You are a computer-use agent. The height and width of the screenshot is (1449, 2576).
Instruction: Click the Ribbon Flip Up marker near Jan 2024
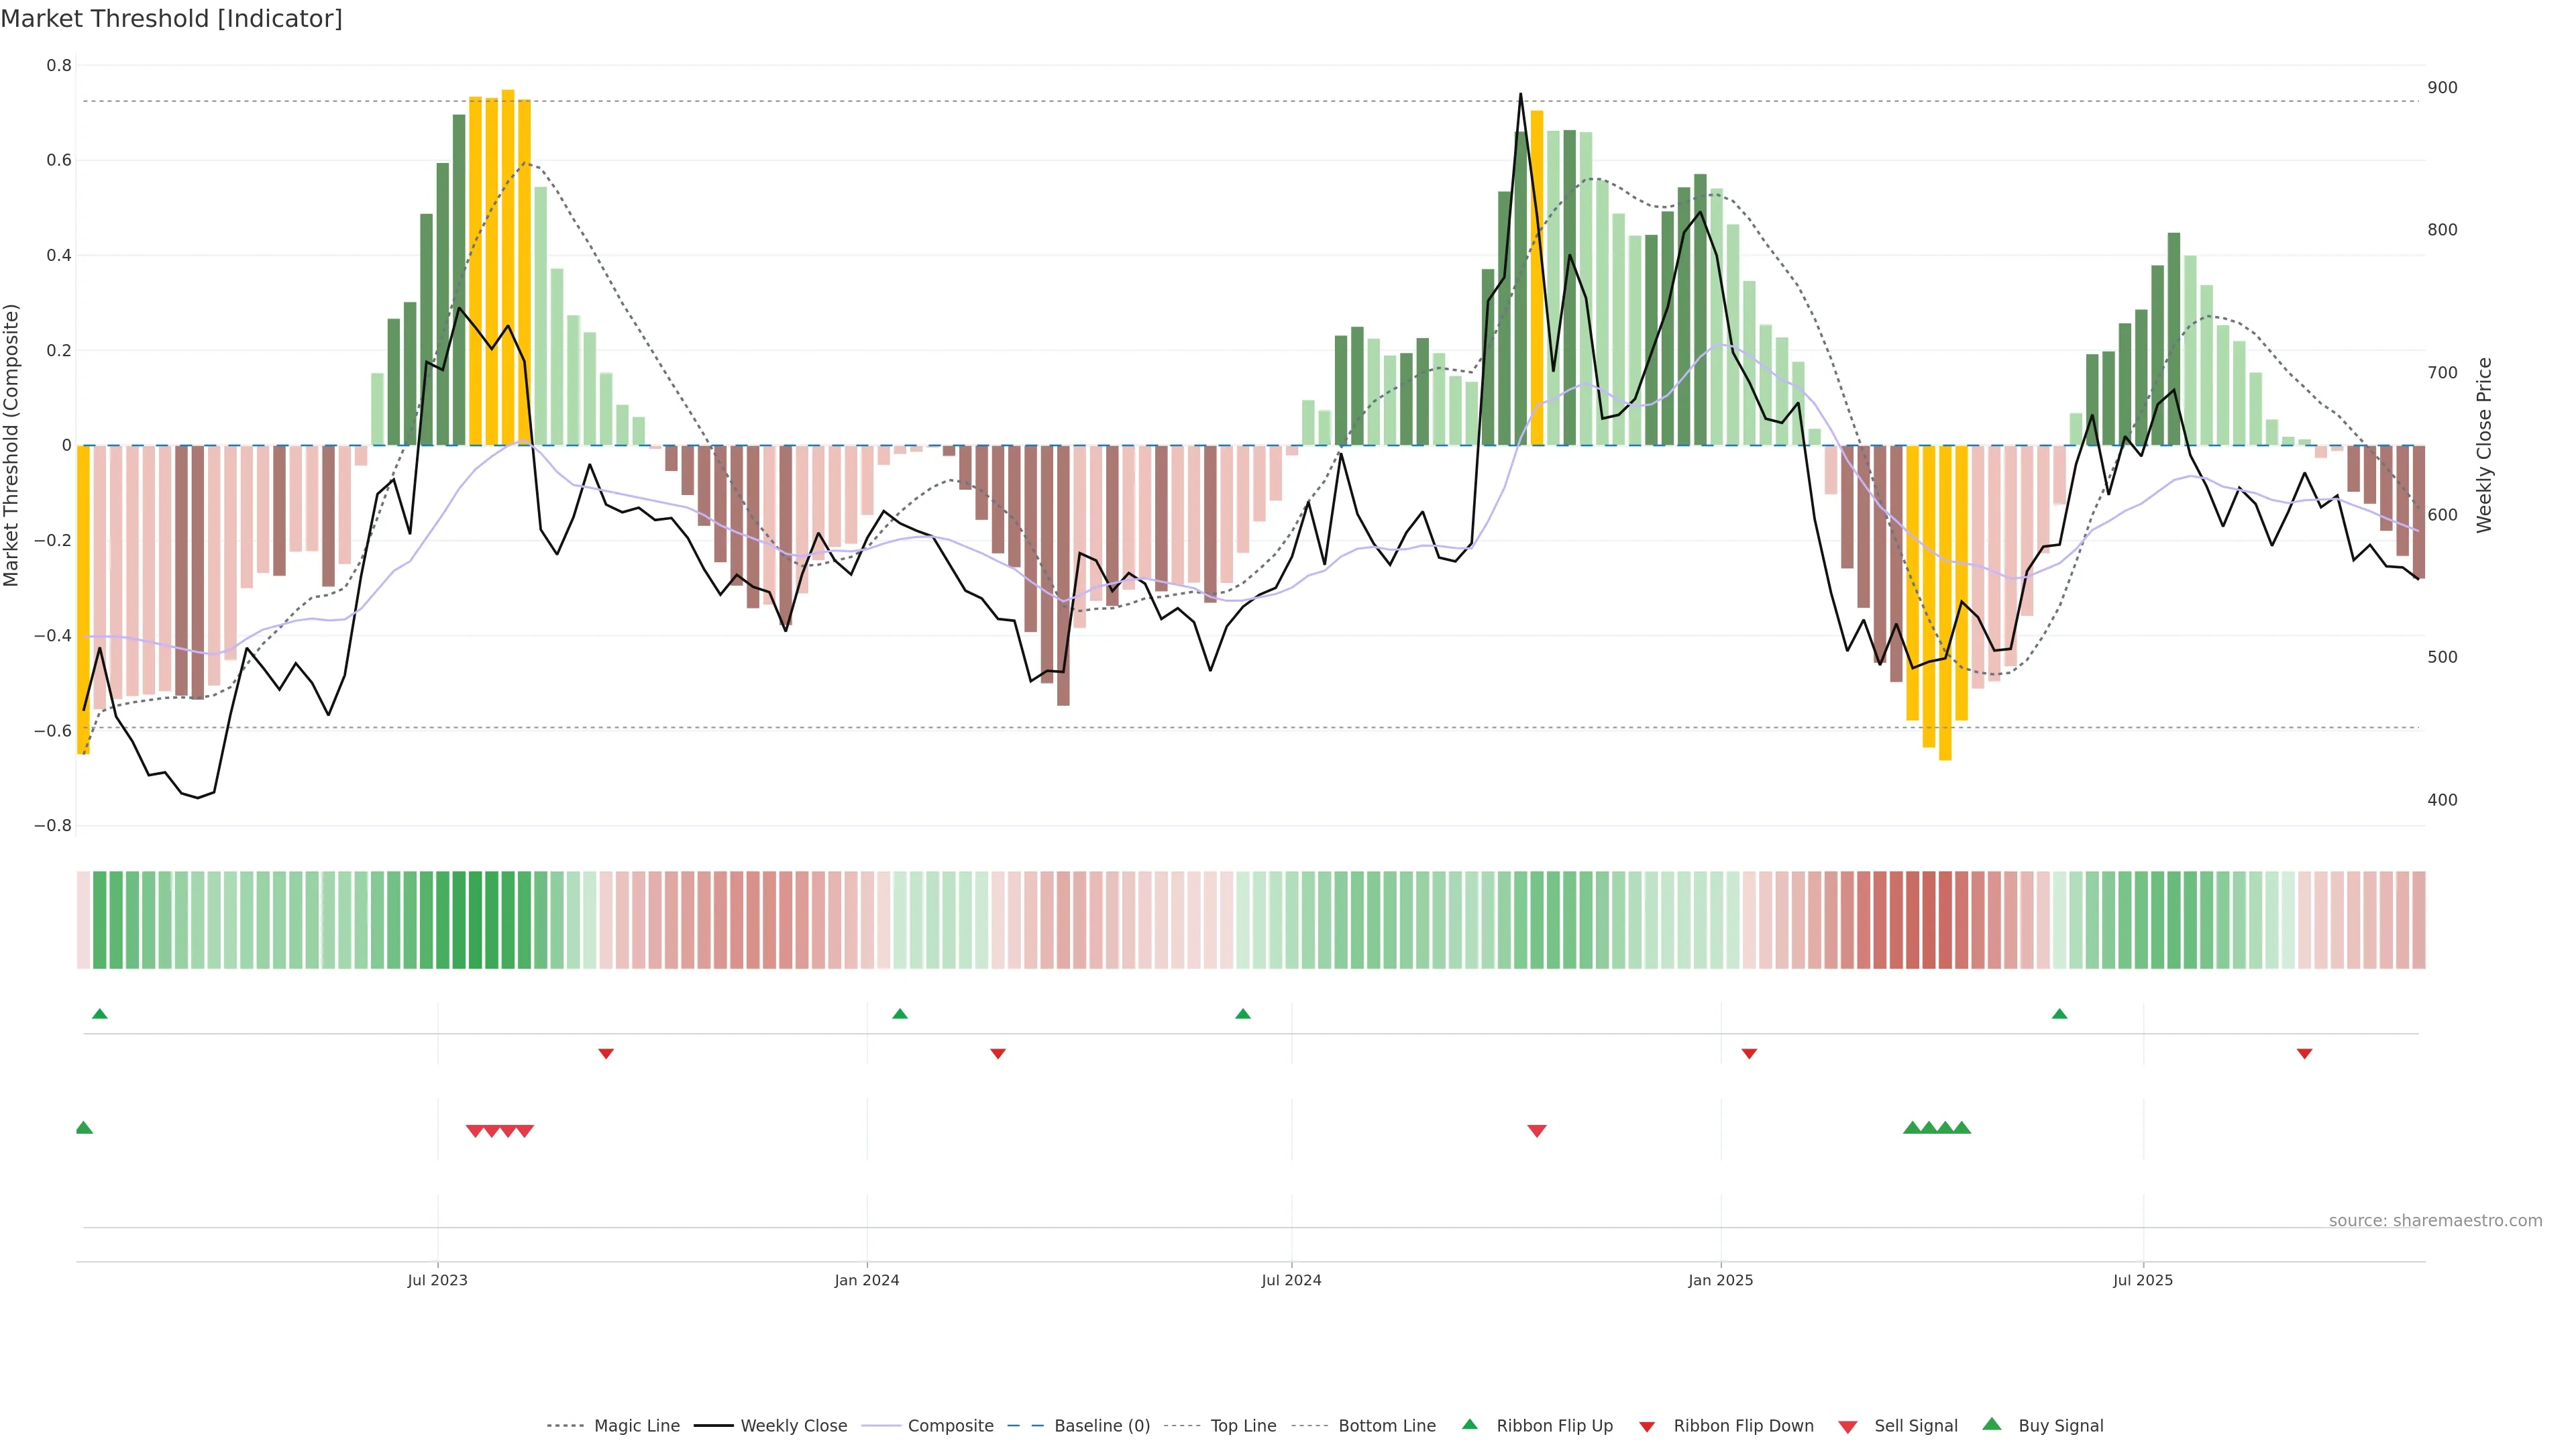900,1014
